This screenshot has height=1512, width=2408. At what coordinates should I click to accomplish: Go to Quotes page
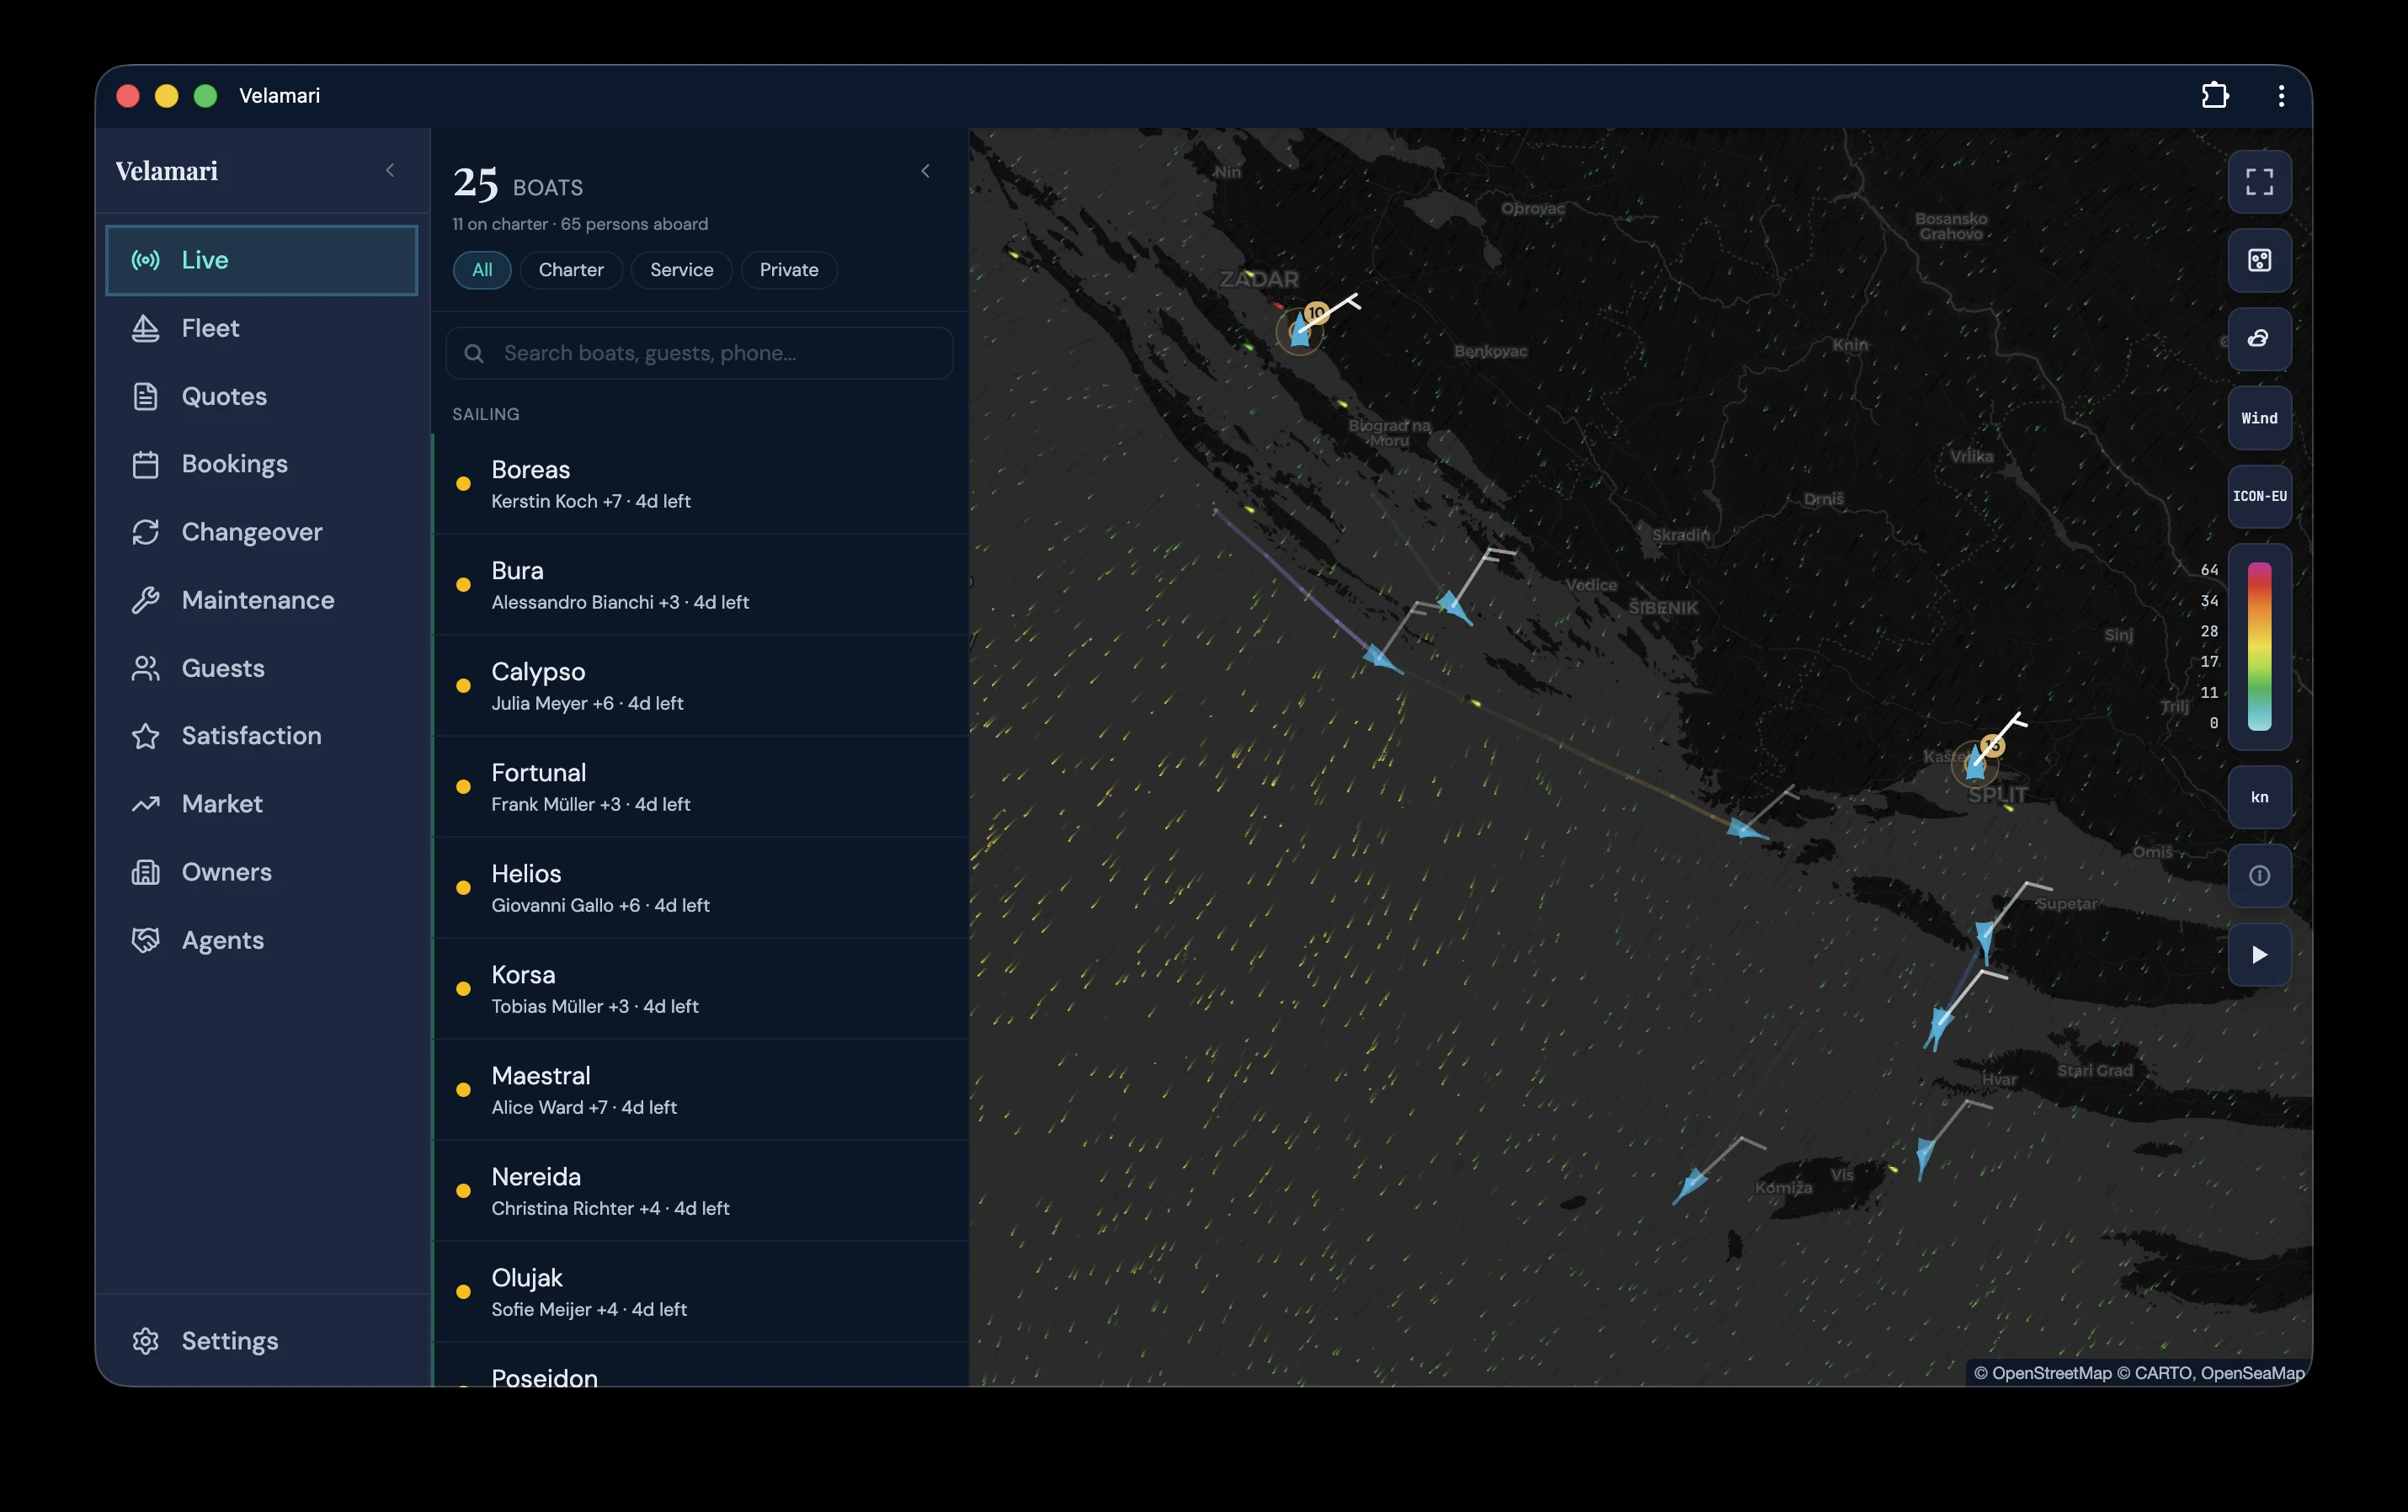click(261, 396)
